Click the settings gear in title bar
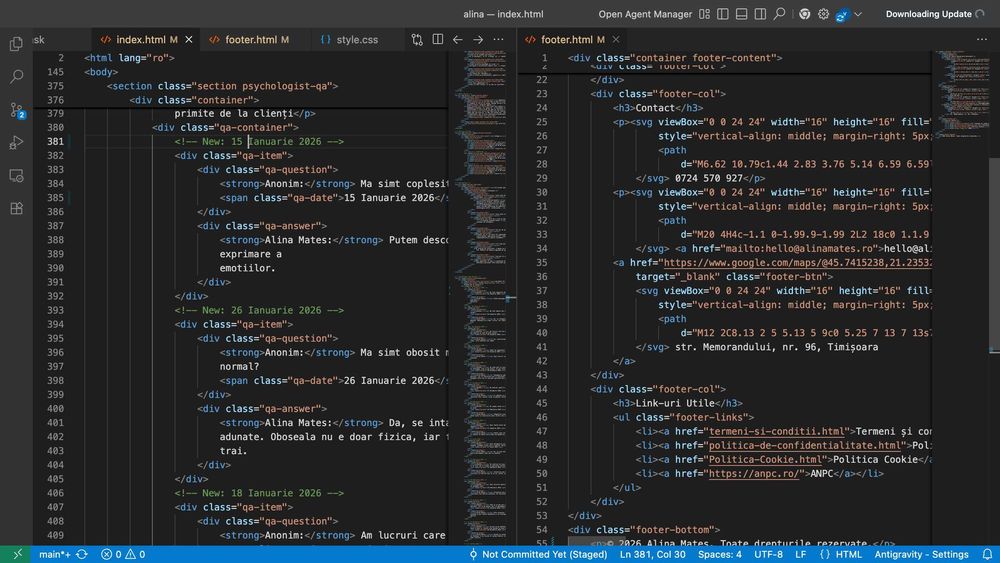Viewport: 1000px width, 563px height. click(824, 14)
